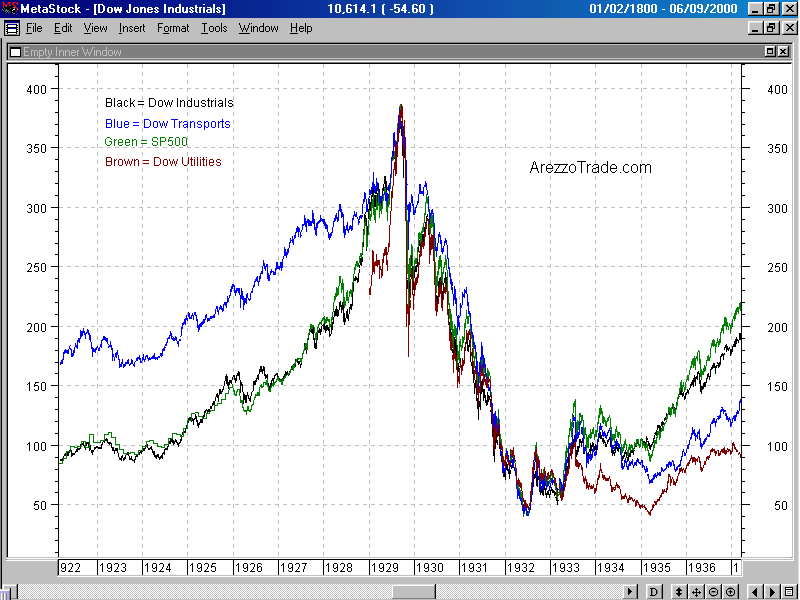Image resolution: width=800 pixels, height=600 pixels.
Task: Open the document control menu icon beside File
Action: (10, 28)
